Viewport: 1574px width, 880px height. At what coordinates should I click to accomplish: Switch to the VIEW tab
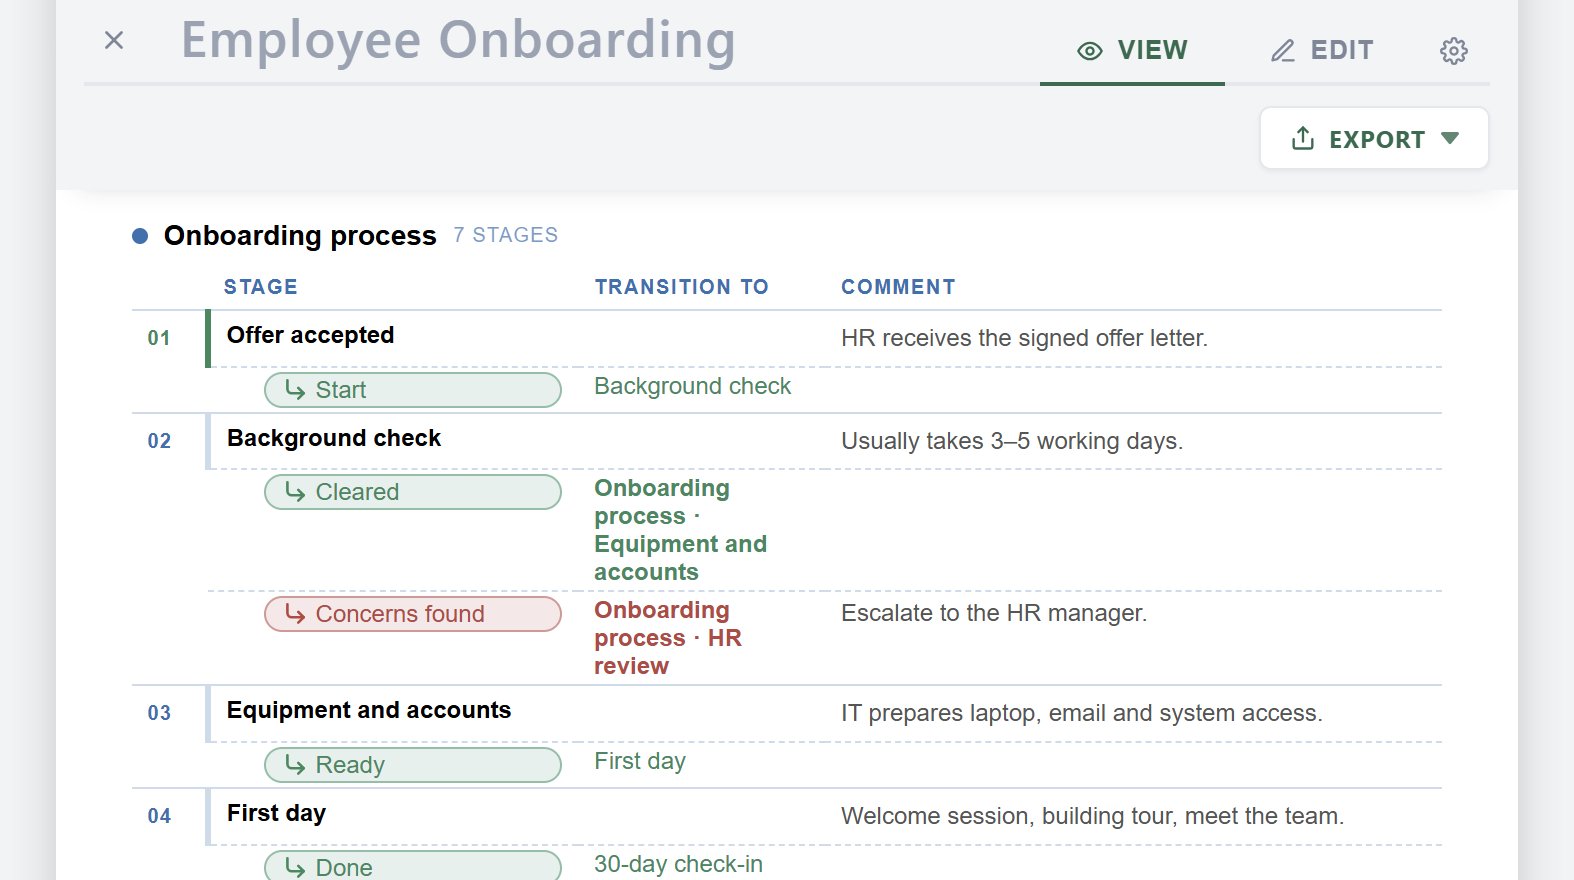click(x=1132, y=50)
